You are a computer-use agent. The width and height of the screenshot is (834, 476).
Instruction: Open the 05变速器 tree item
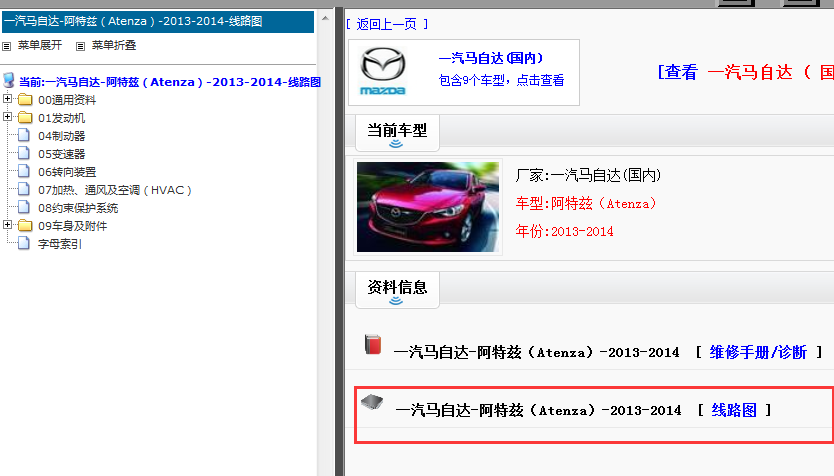click(62, 154)
